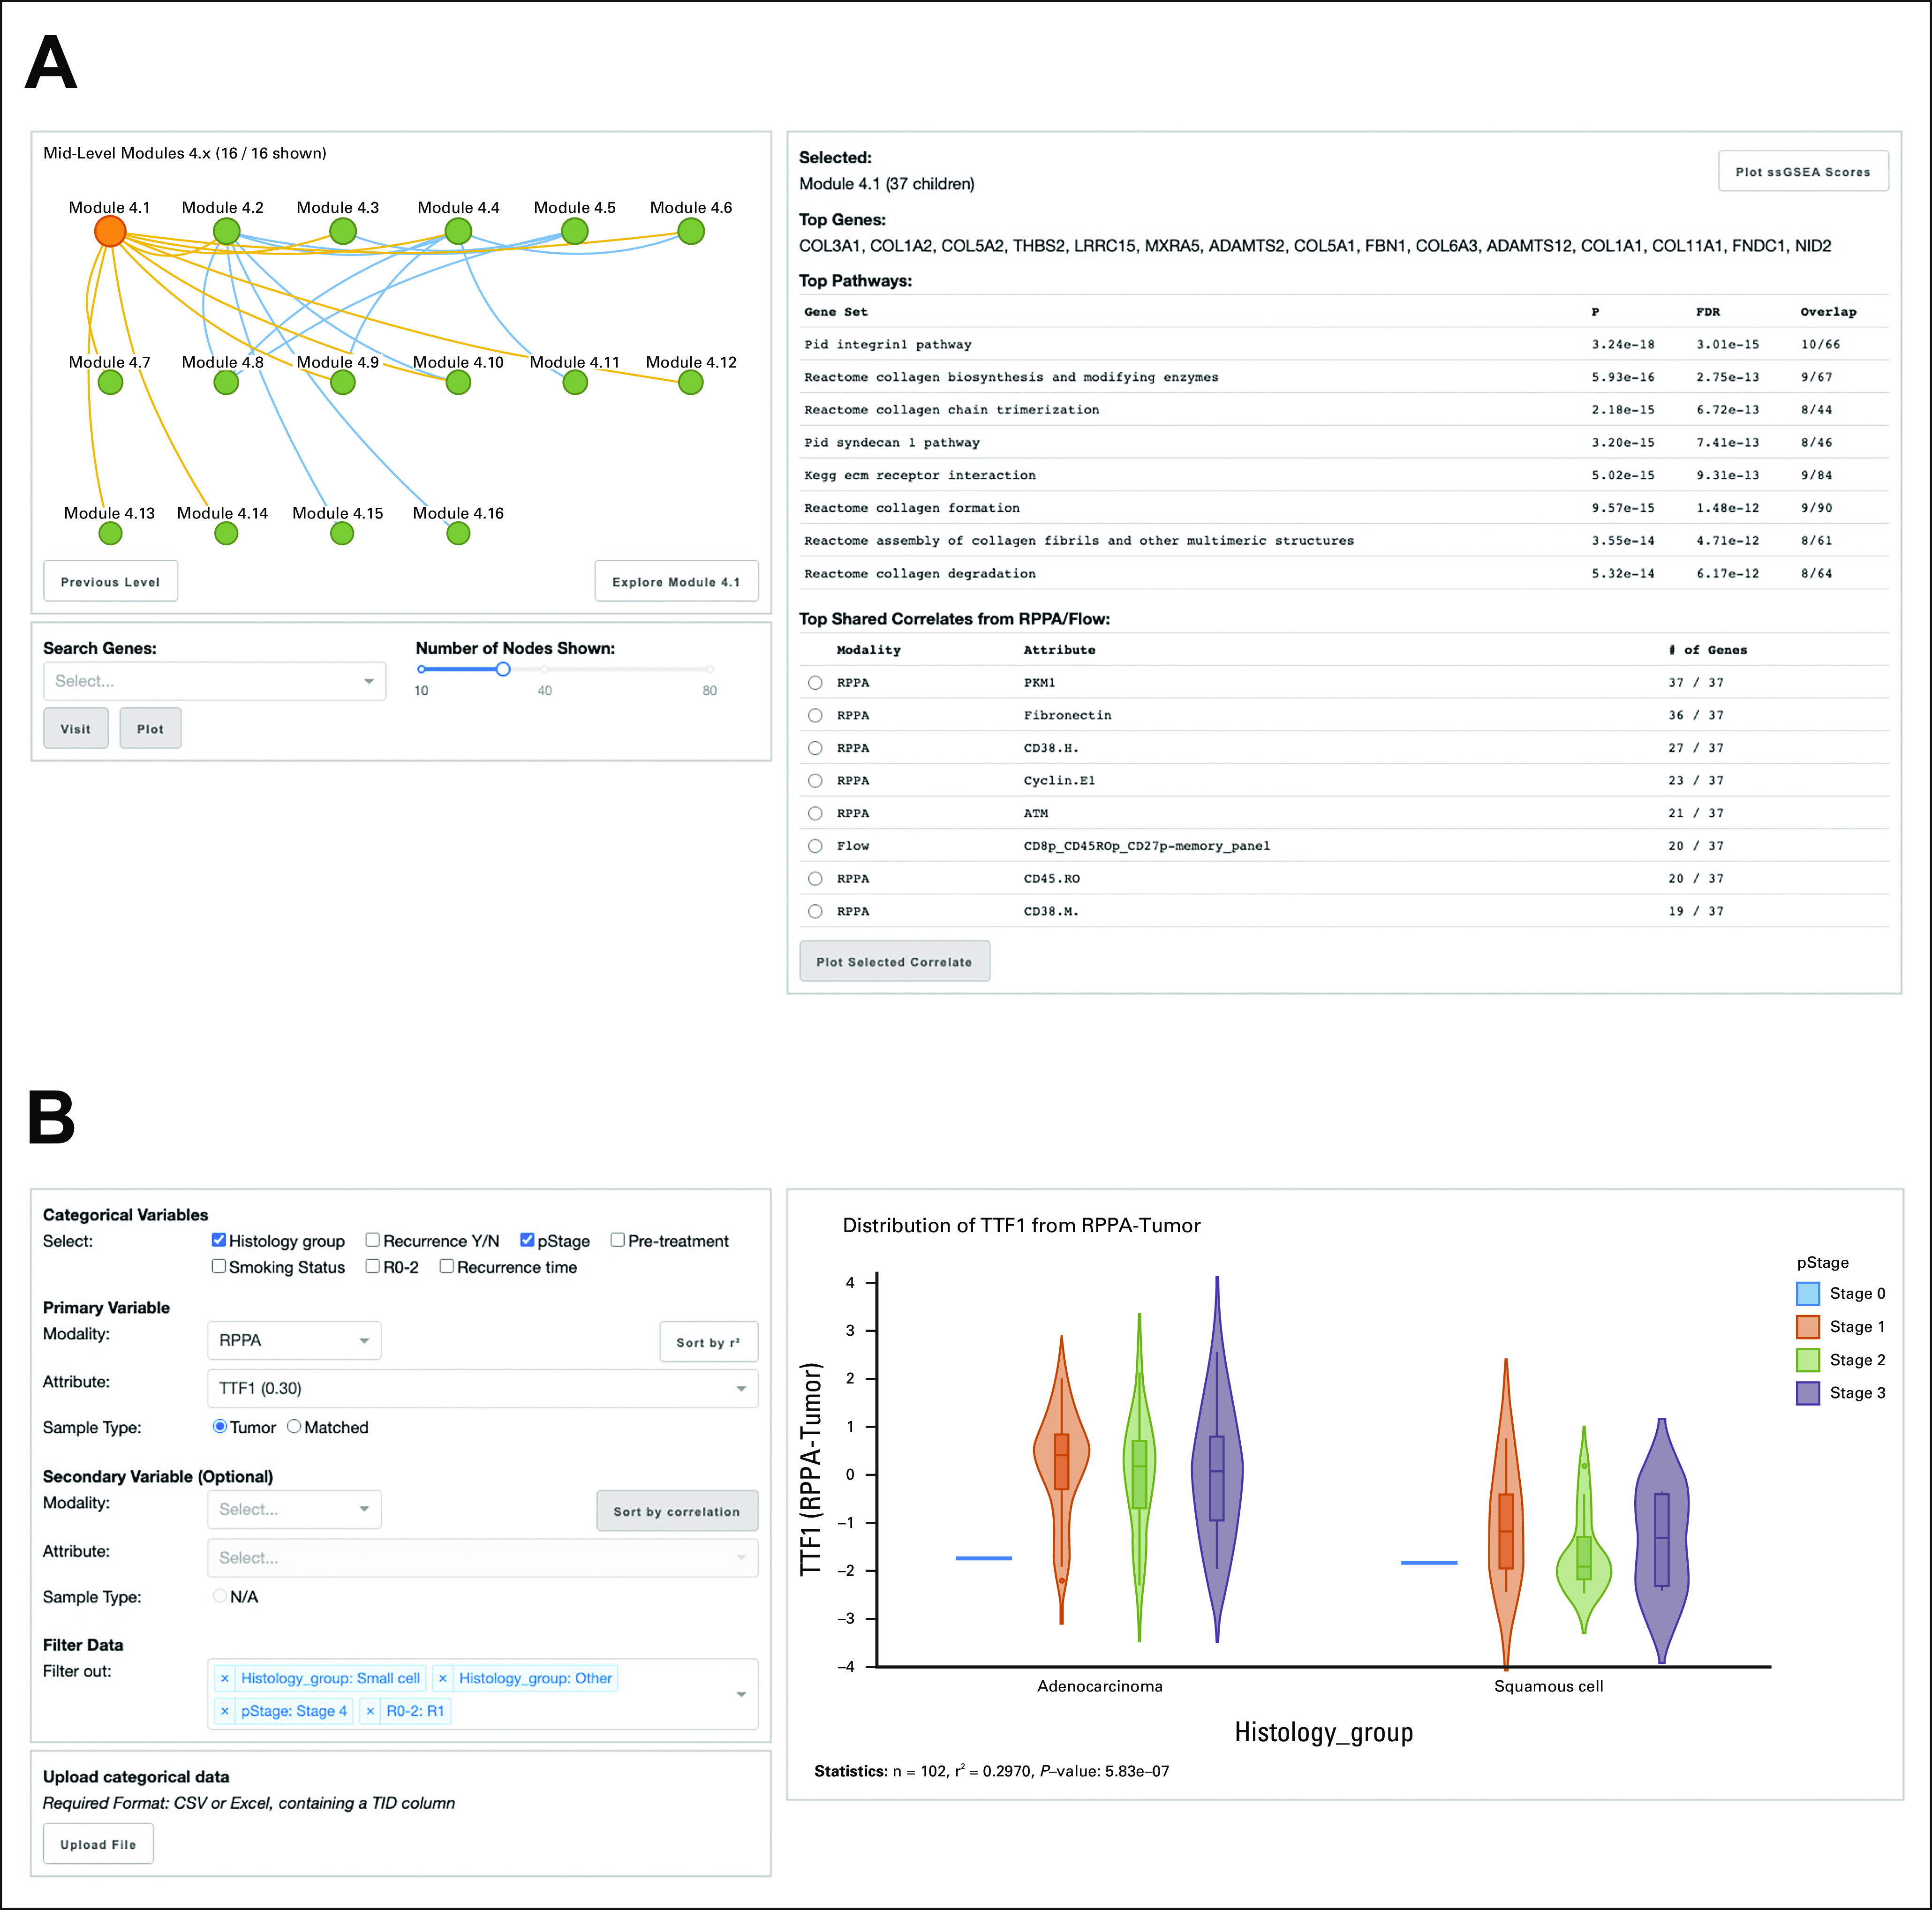Select the orange Module 4.1 node
1932x1910 pixels.
pos(110,232)
